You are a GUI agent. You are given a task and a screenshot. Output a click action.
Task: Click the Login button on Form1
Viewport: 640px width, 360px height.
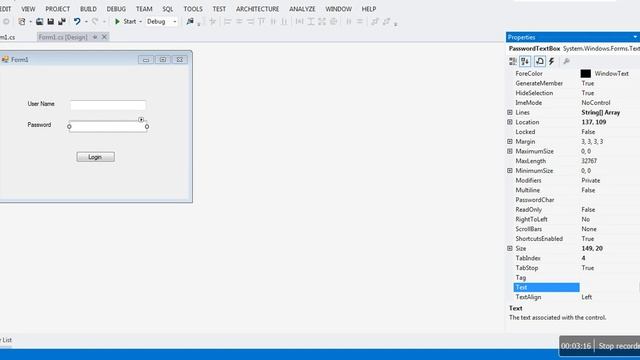click(x=96, y=157)
